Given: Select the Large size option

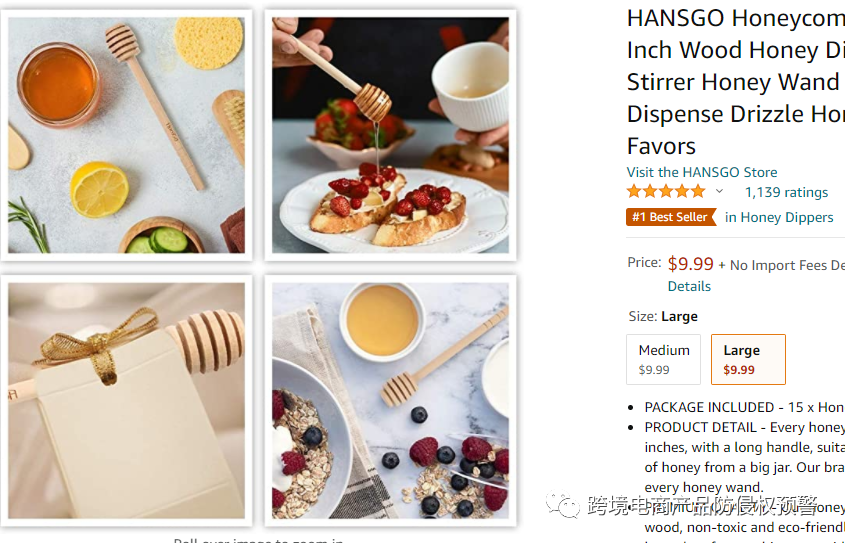Looking at the screenshot, I should (748, 359).
